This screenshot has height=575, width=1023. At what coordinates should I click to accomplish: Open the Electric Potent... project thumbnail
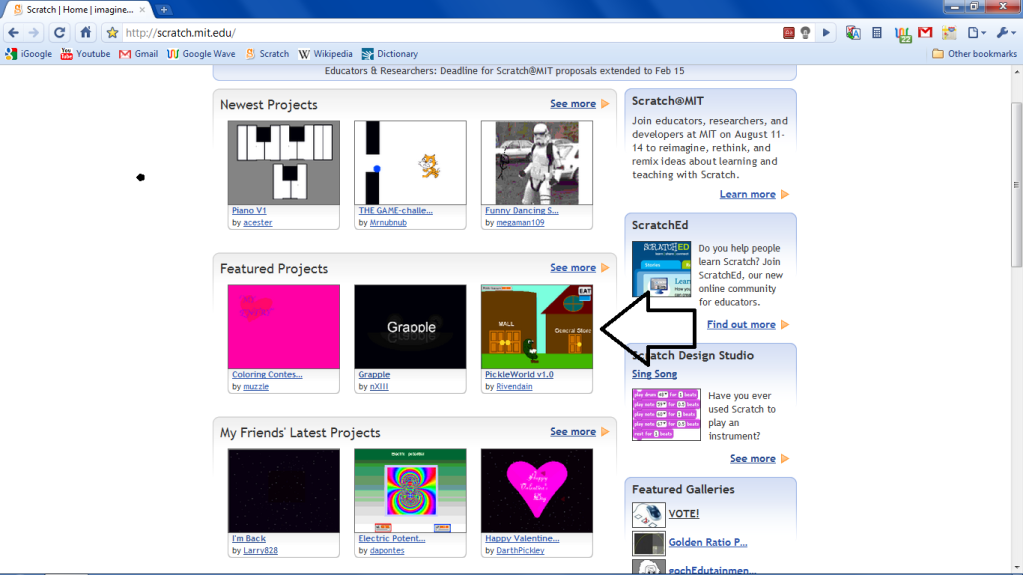click(410, 490)
